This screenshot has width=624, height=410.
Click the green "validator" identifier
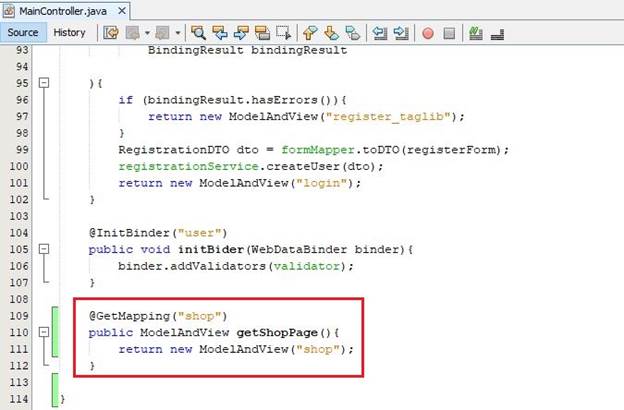coord(307,266)
